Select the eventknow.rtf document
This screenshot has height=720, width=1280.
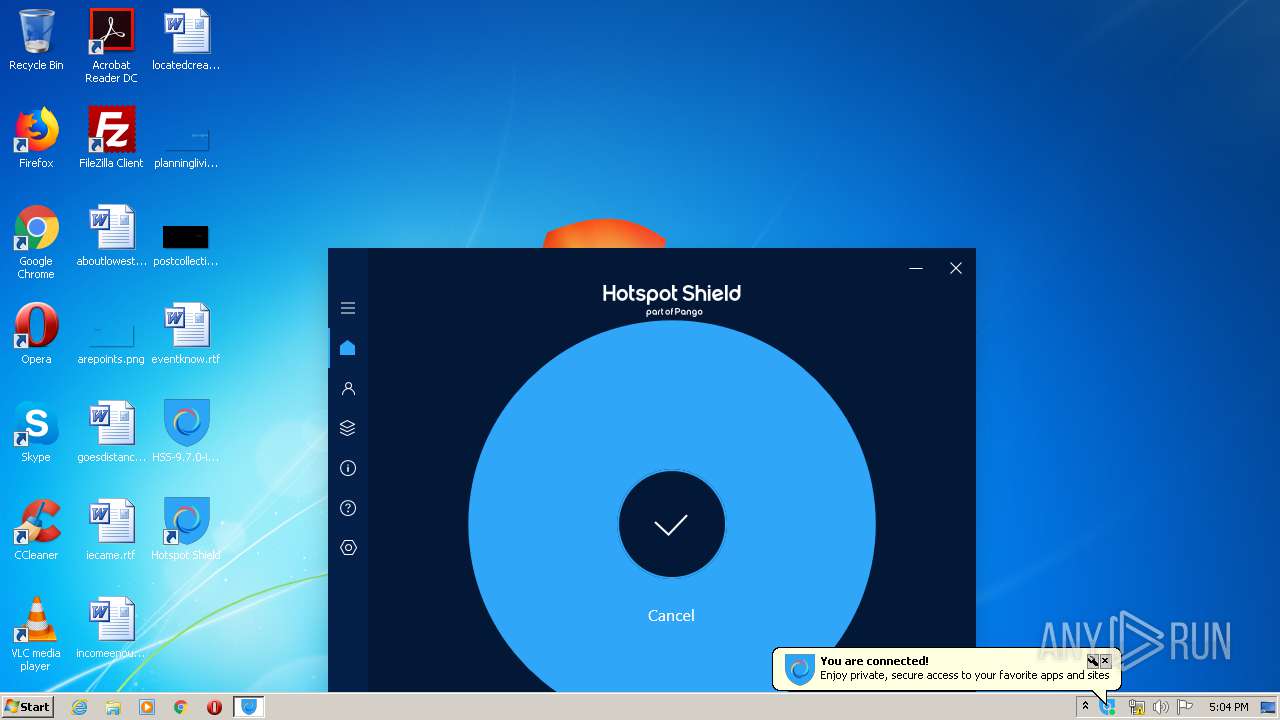(186, 334)
